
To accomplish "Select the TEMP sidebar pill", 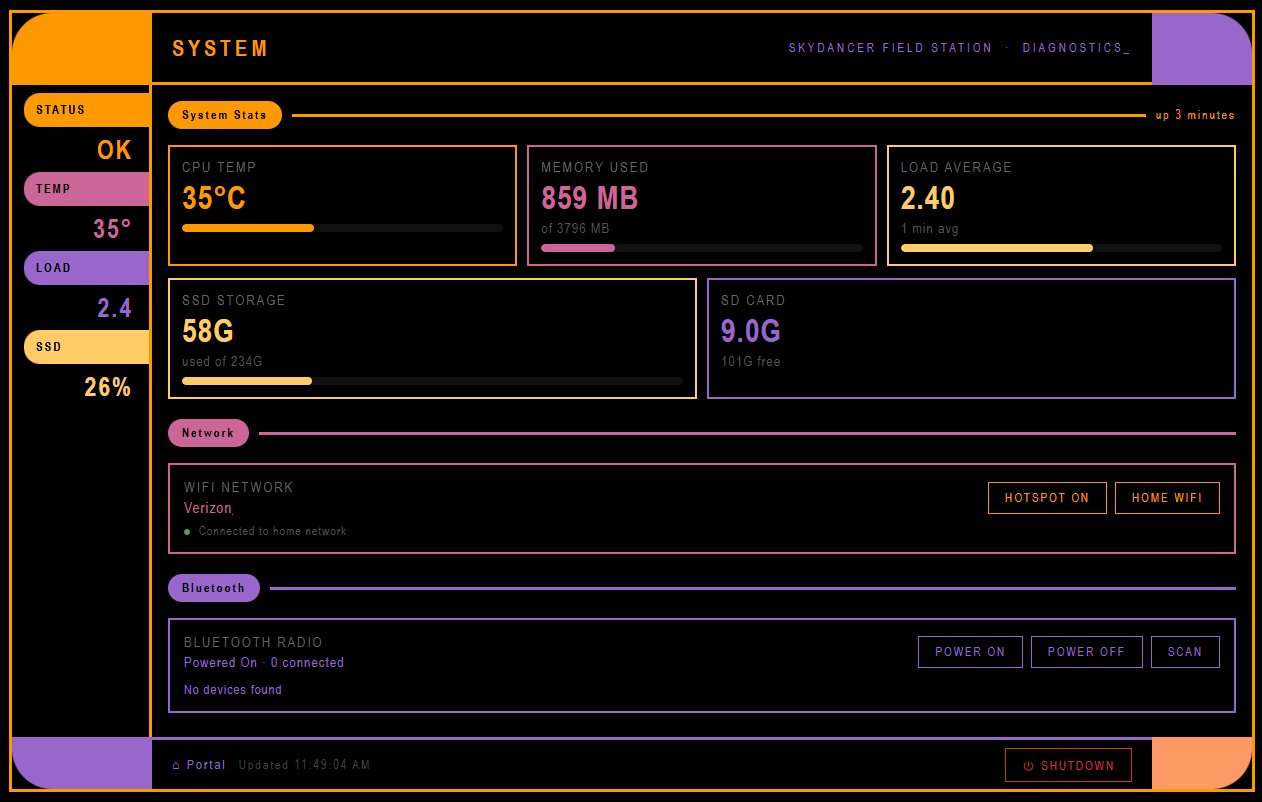I will point(86,189).
